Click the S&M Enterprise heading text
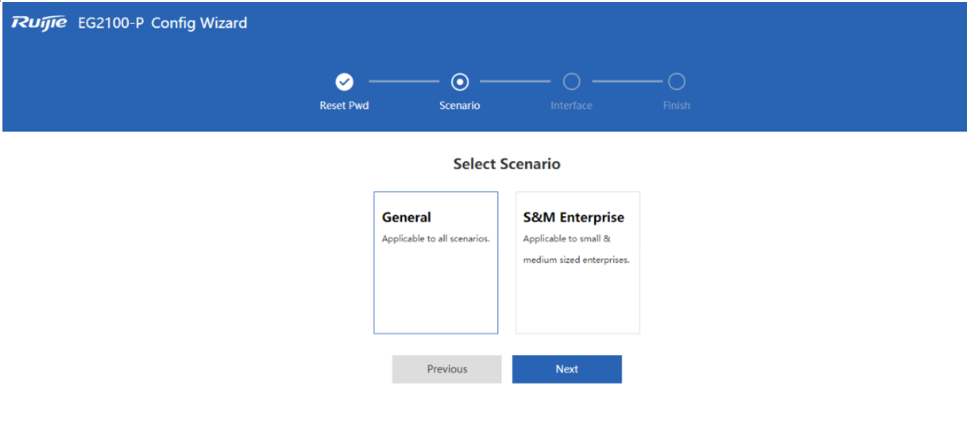Image resolution: width=967 pixels, height=447 pixels. coord(574,218)
